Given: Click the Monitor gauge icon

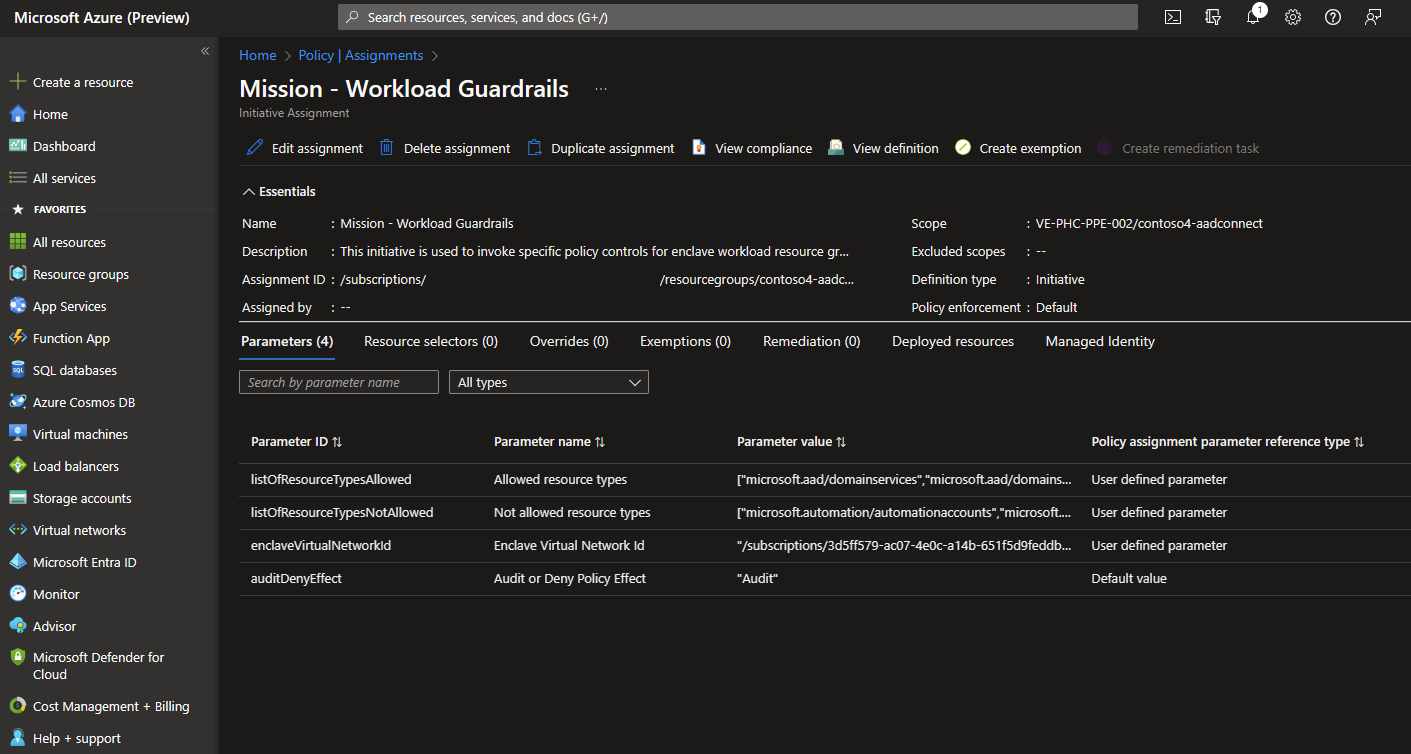Looking at the screenshot, I should [x=17, y=594].
